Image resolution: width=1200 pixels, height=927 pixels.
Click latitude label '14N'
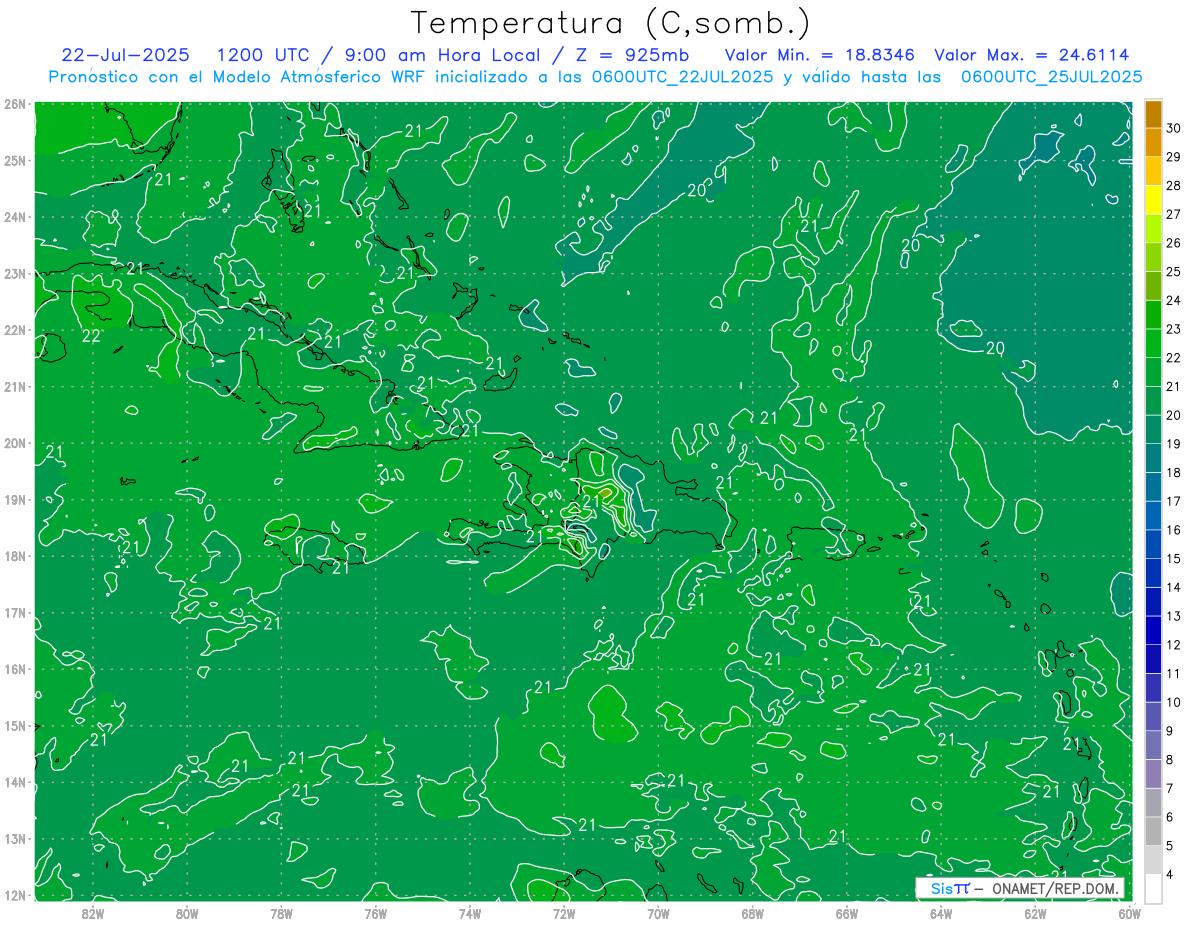click(x=15, y=782)
